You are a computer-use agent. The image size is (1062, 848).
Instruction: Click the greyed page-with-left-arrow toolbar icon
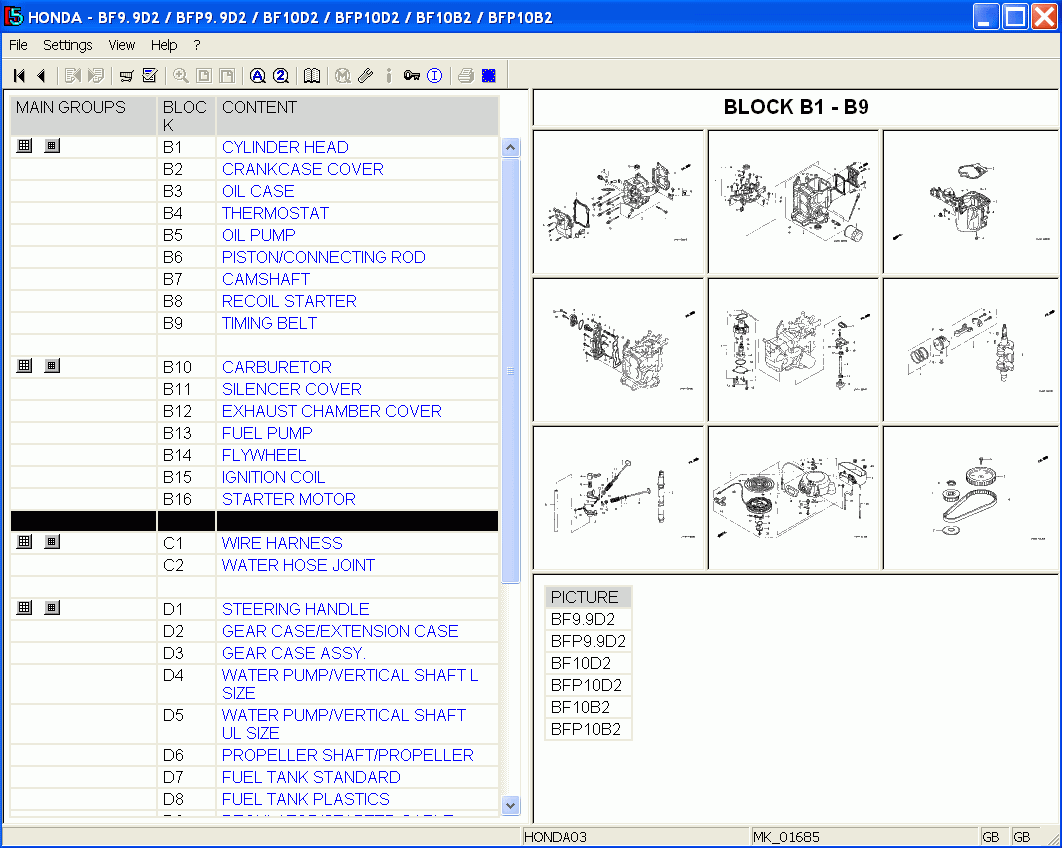click(x=72, y=76)
